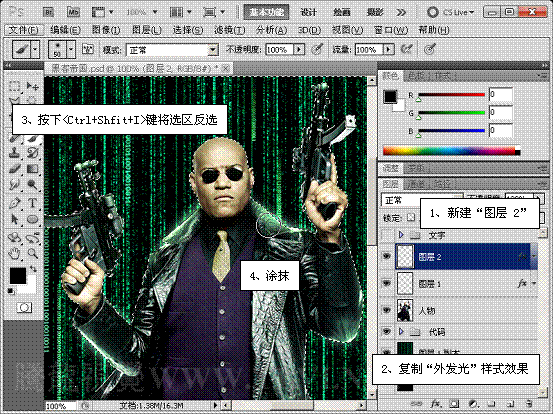This screenshot has width=553, height=414.
Task: Switch to the 摄影 workspace
Action: (375, 12)
